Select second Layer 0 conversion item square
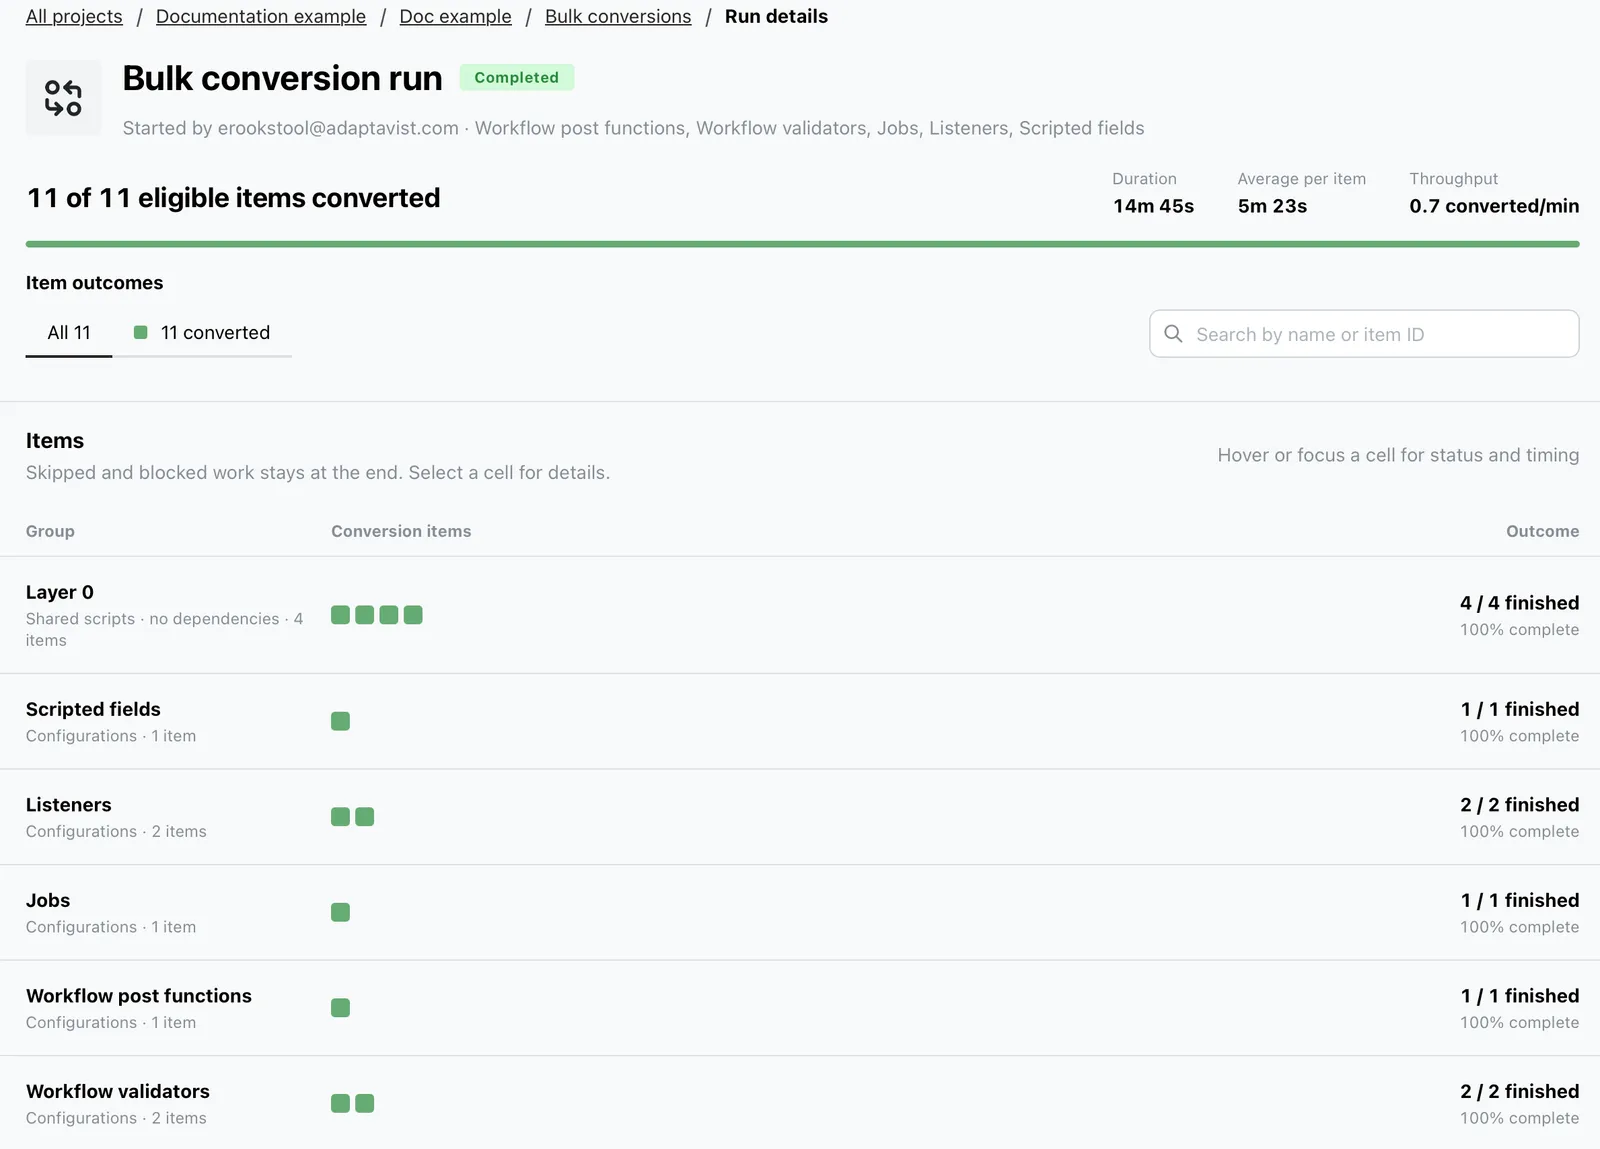Screen dimensions: 1600x1149 [364, 615]
